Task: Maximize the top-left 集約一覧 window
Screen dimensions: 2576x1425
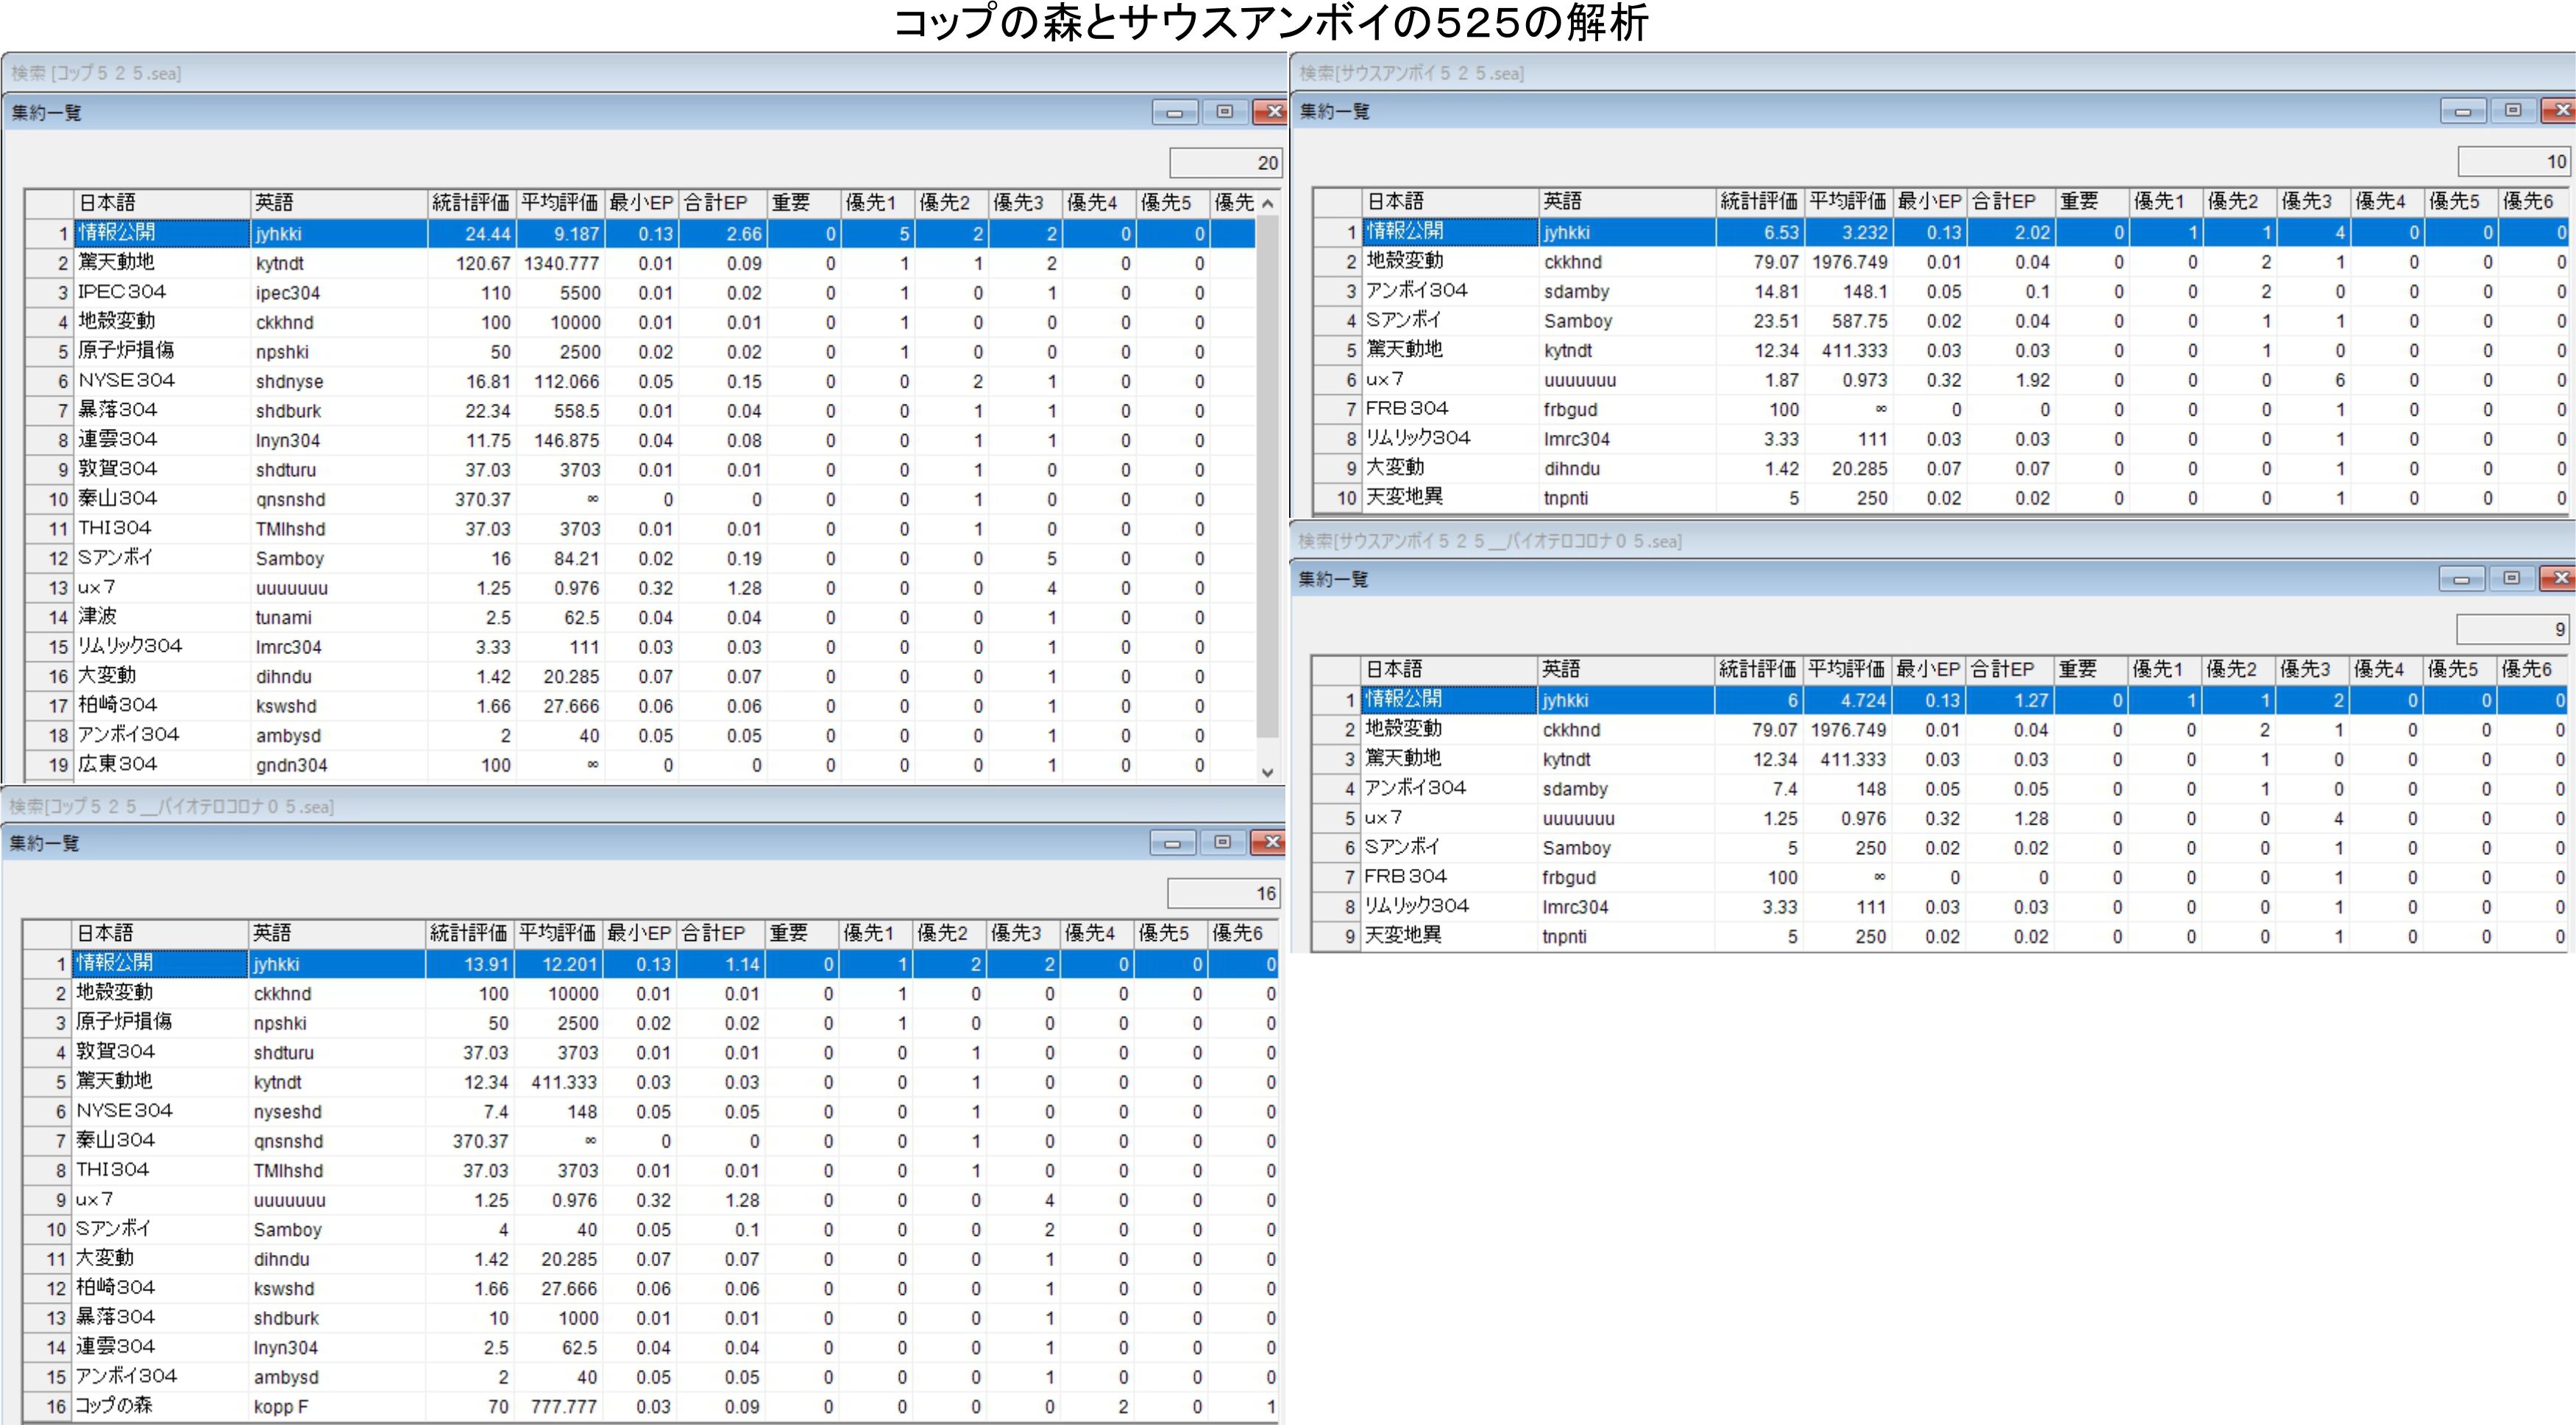Action: coord(1224,112)
